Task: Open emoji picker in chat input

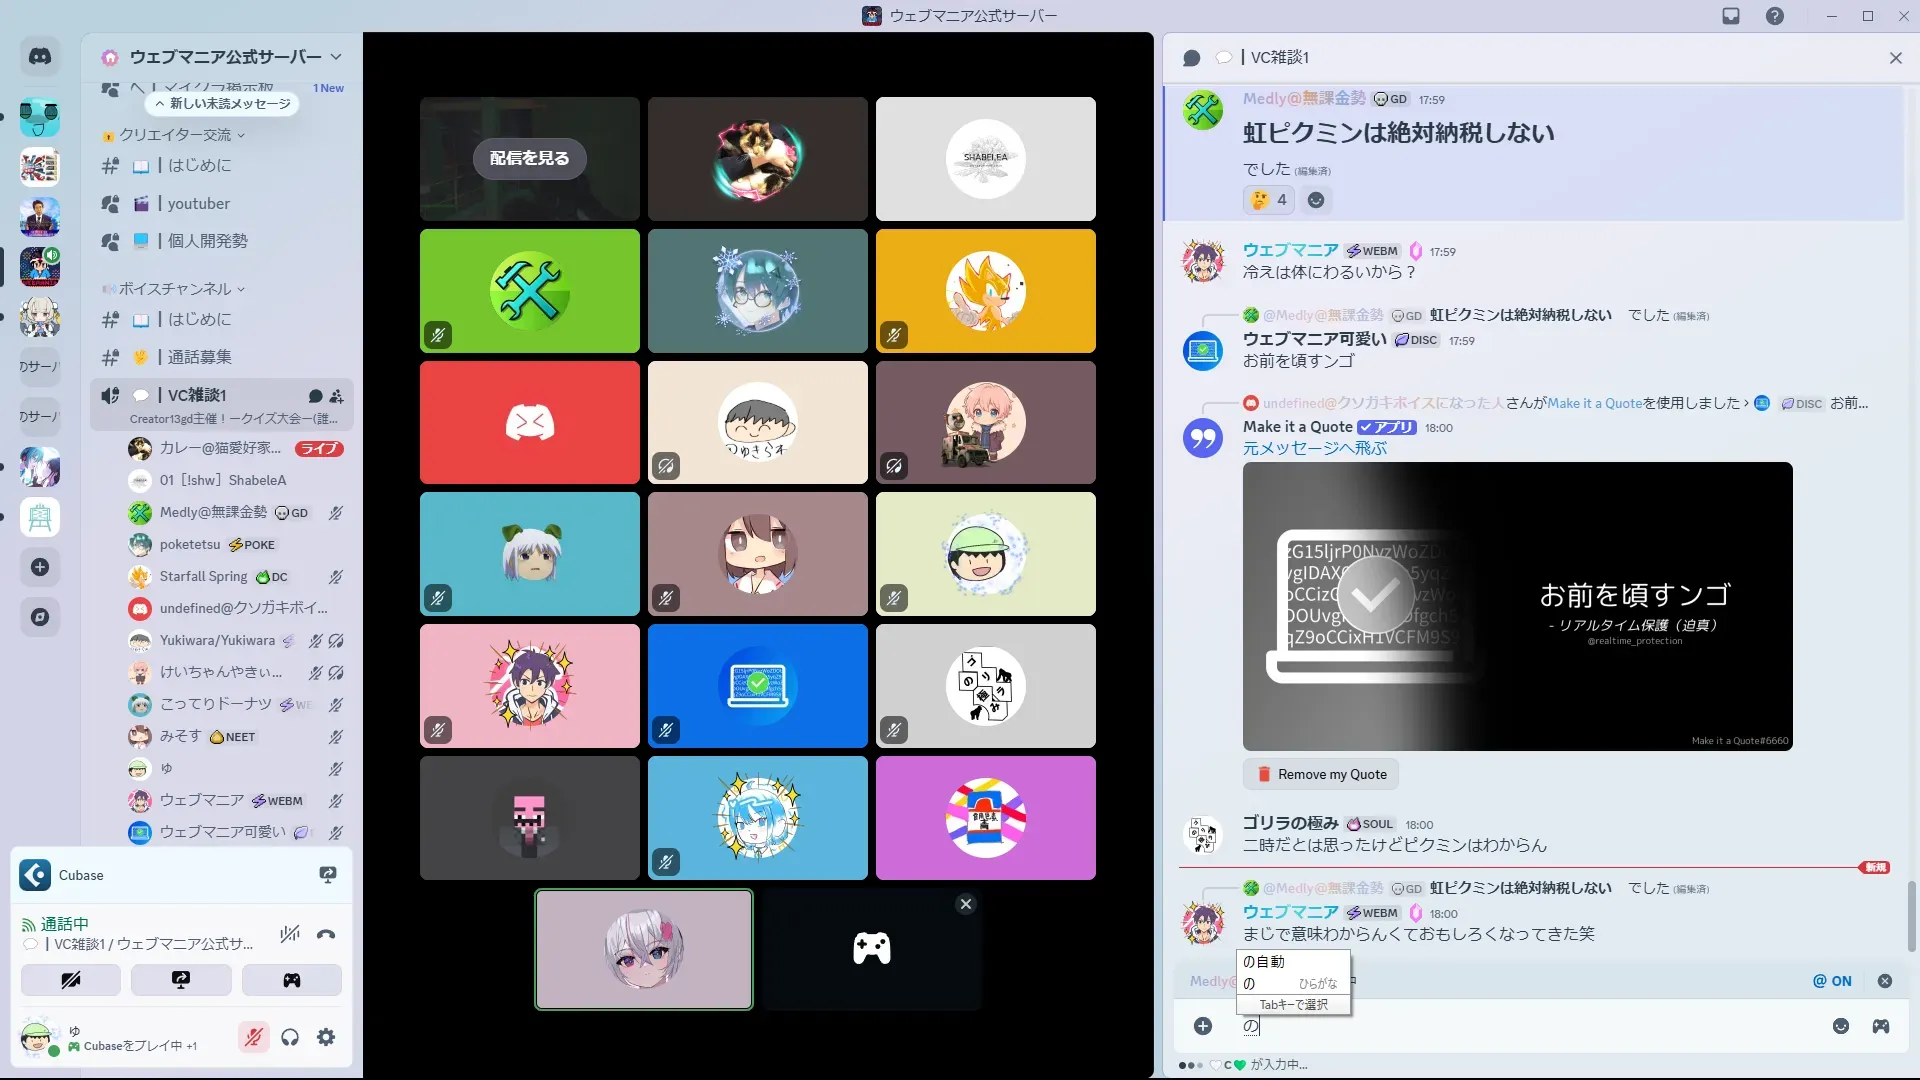Action: pyautogui.click(x=1841, y=1026)
